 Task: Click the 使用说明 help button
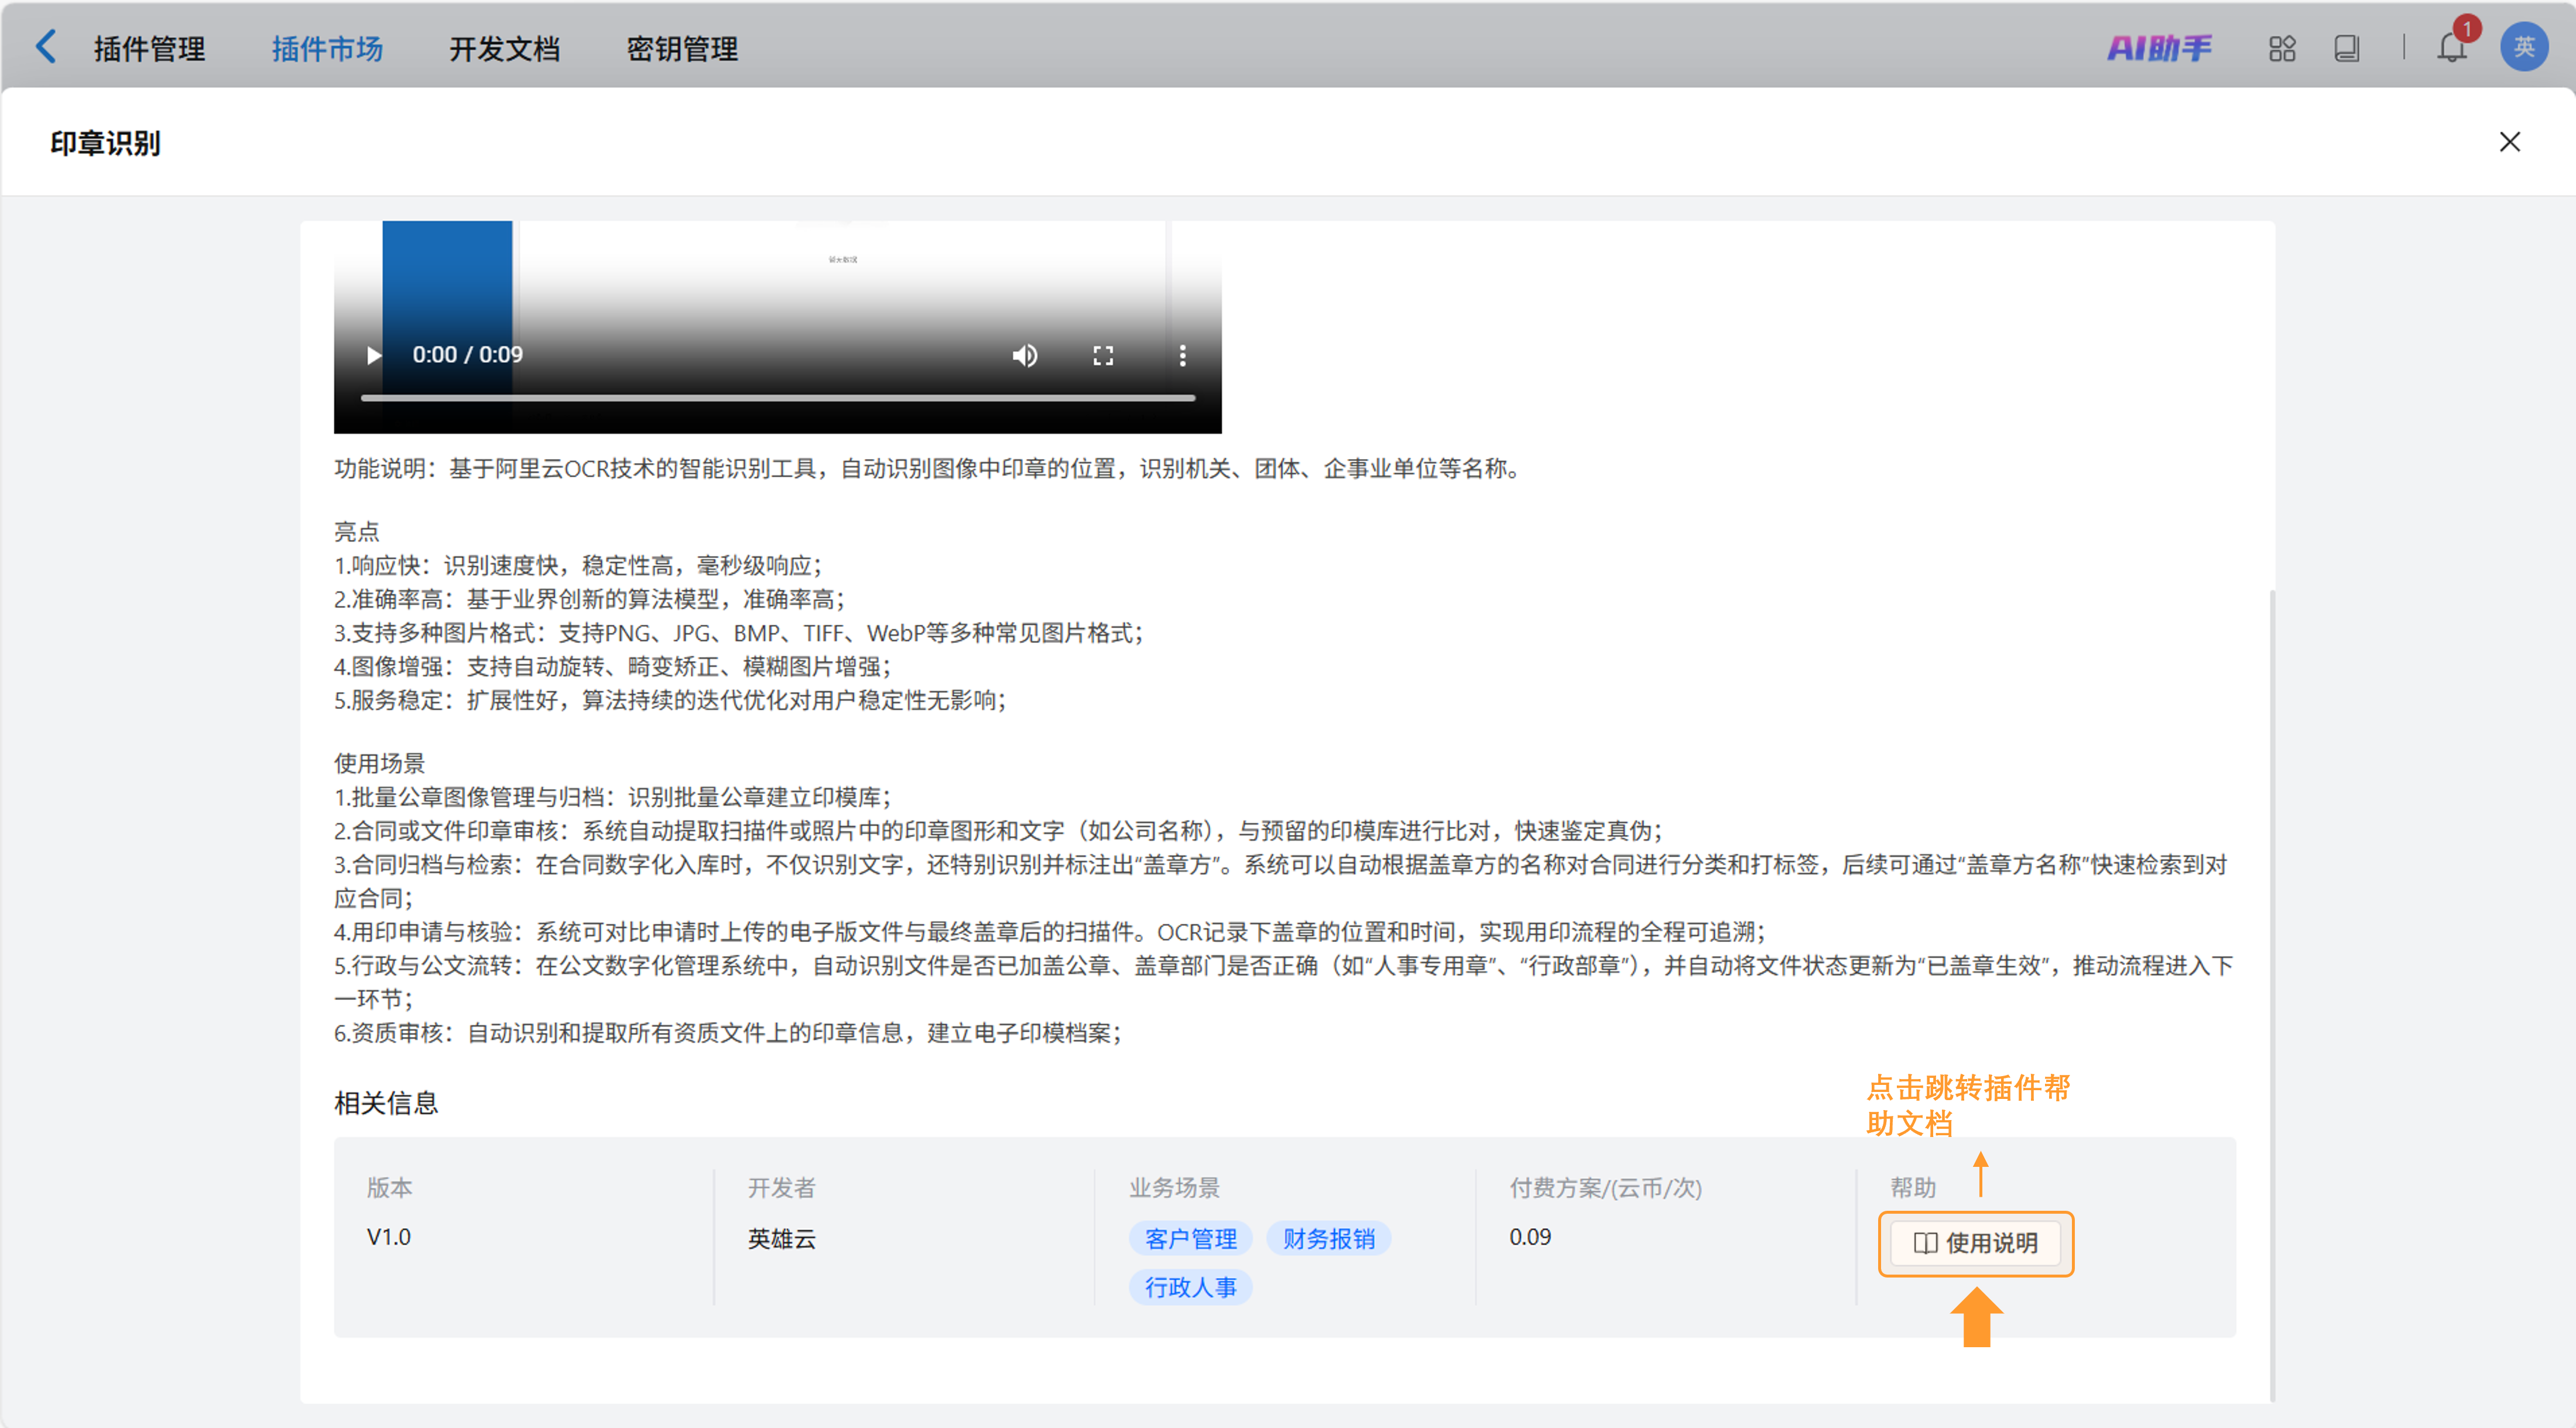tap(1975, 1243)
